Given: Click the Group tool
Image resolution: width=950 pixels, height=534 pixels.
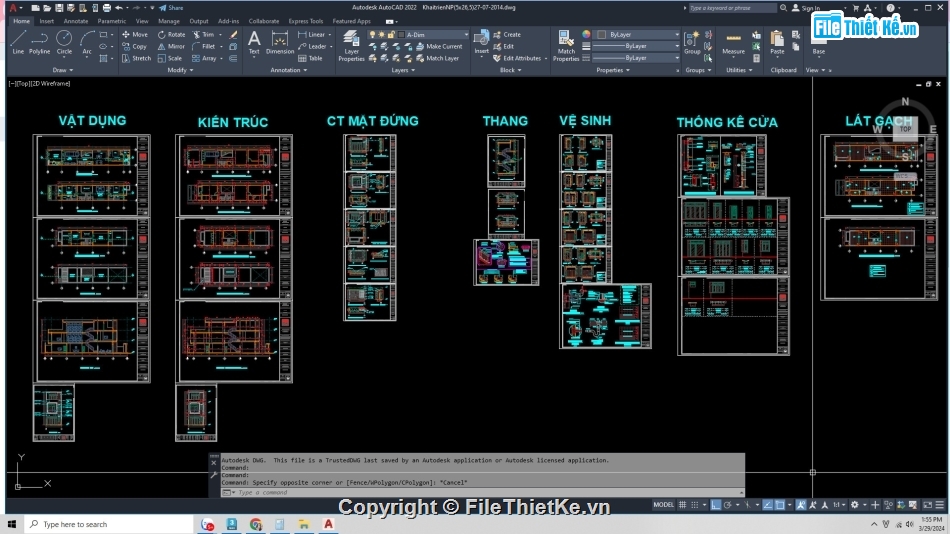Looking at the screenshot, I should tap(692, 42).
